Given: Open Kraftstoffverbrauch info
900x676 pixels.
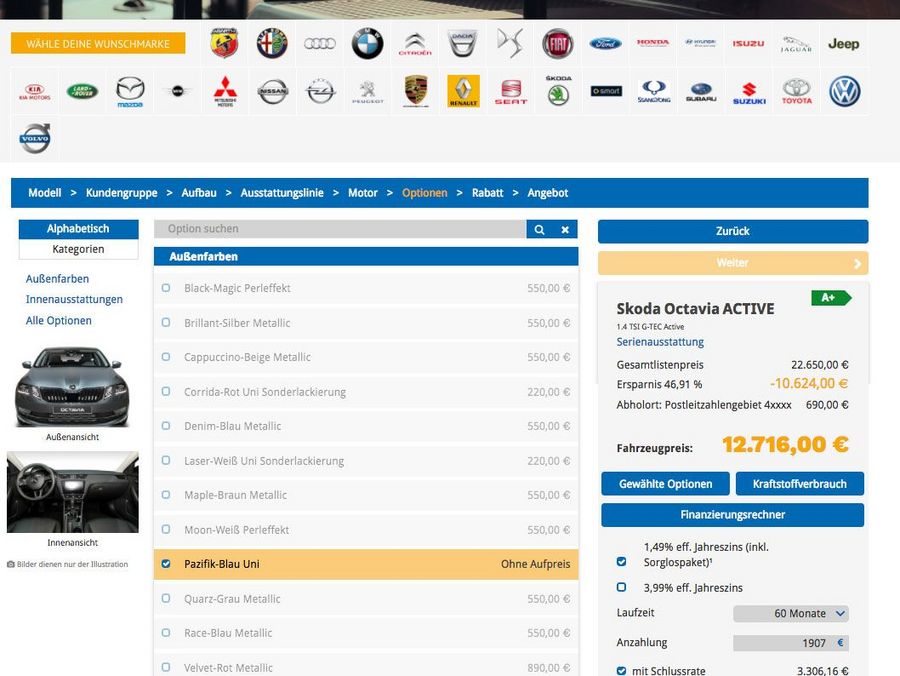Looking at the screenshot, I should coord(800,484).
